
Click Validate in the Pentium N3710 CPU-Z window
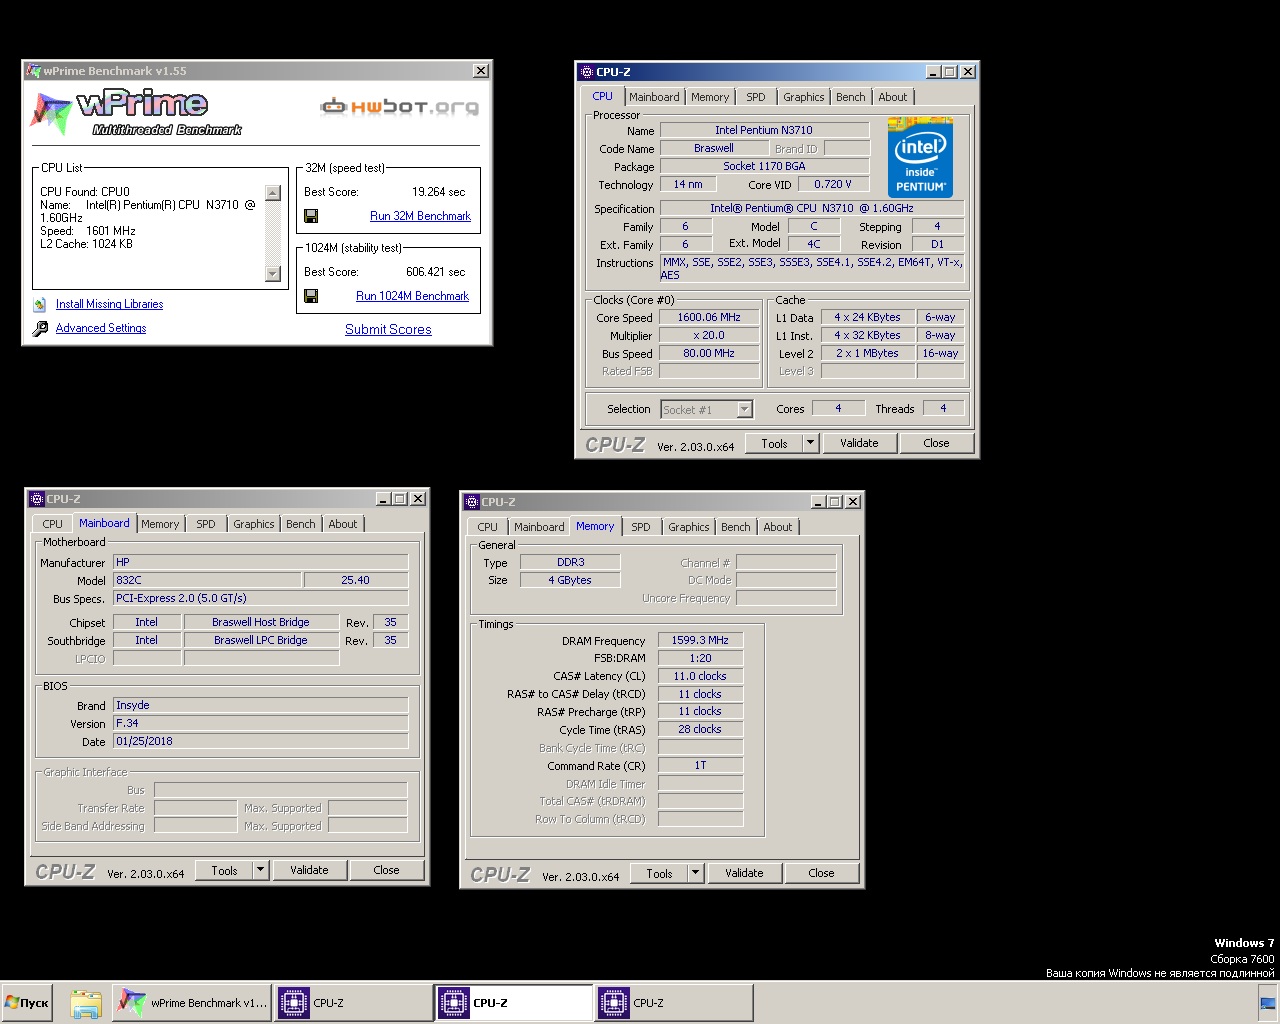[859, 443]
